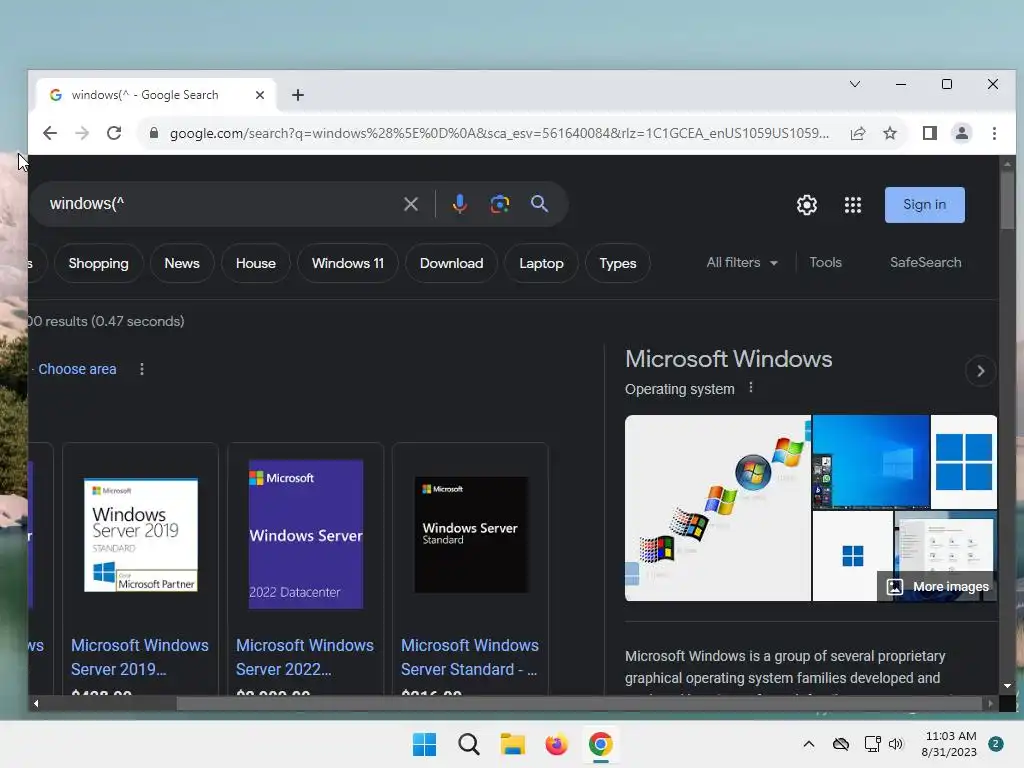Close the Google Search tab
Screen dimensions: 1024x768
[x=260, y=95]
